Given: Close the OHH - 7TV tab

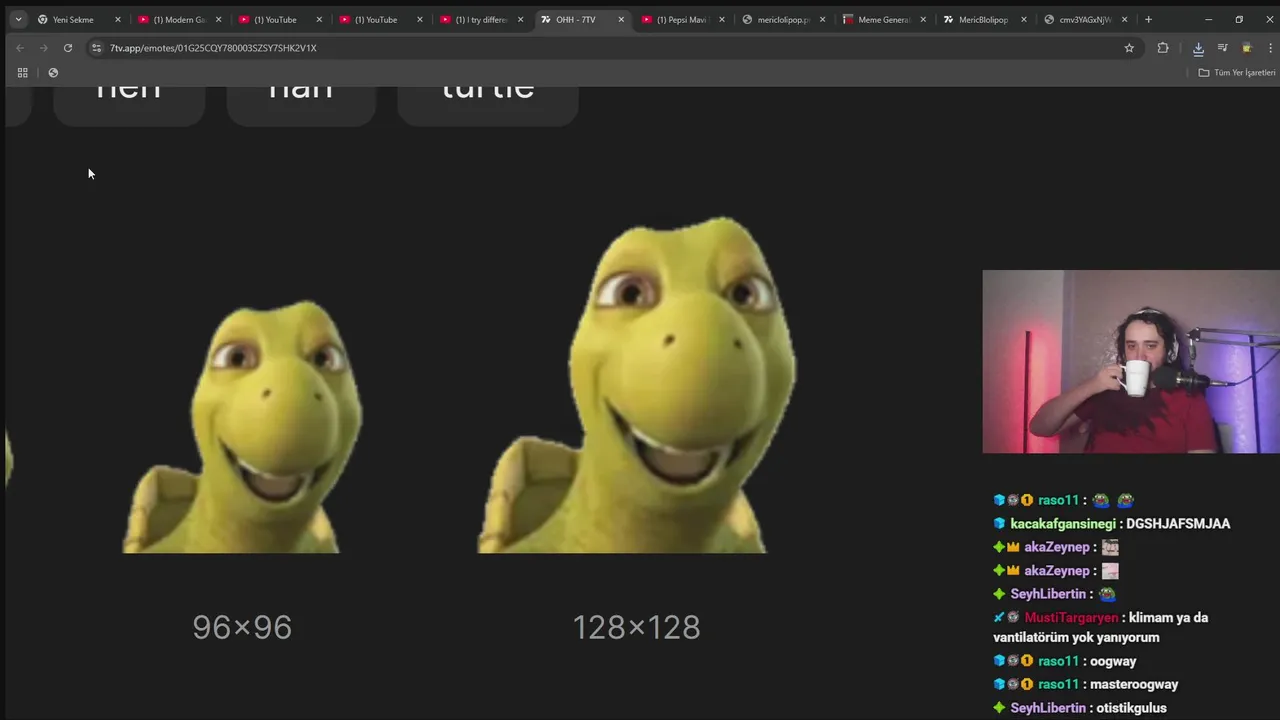Looking at the screenshot, I should click(621, 19).
